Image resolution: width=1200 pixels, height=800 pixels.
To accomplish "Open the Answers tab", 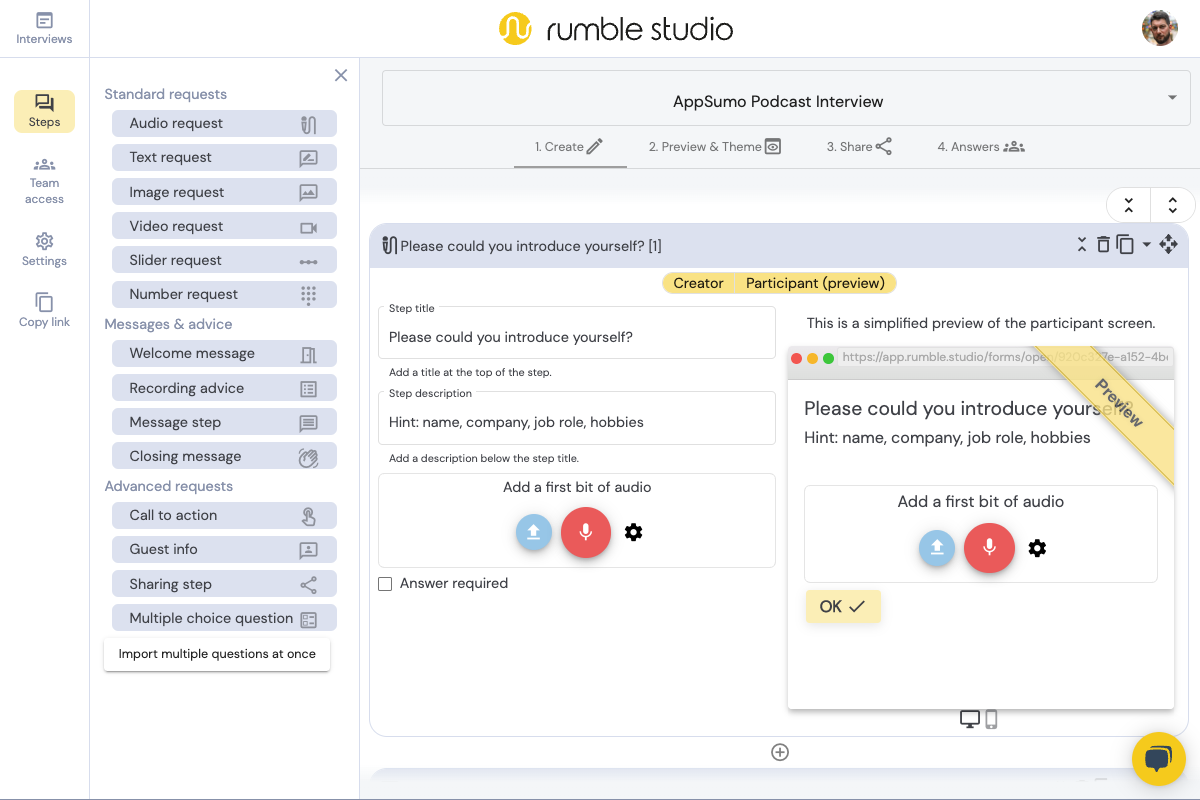I will [981, 146].
